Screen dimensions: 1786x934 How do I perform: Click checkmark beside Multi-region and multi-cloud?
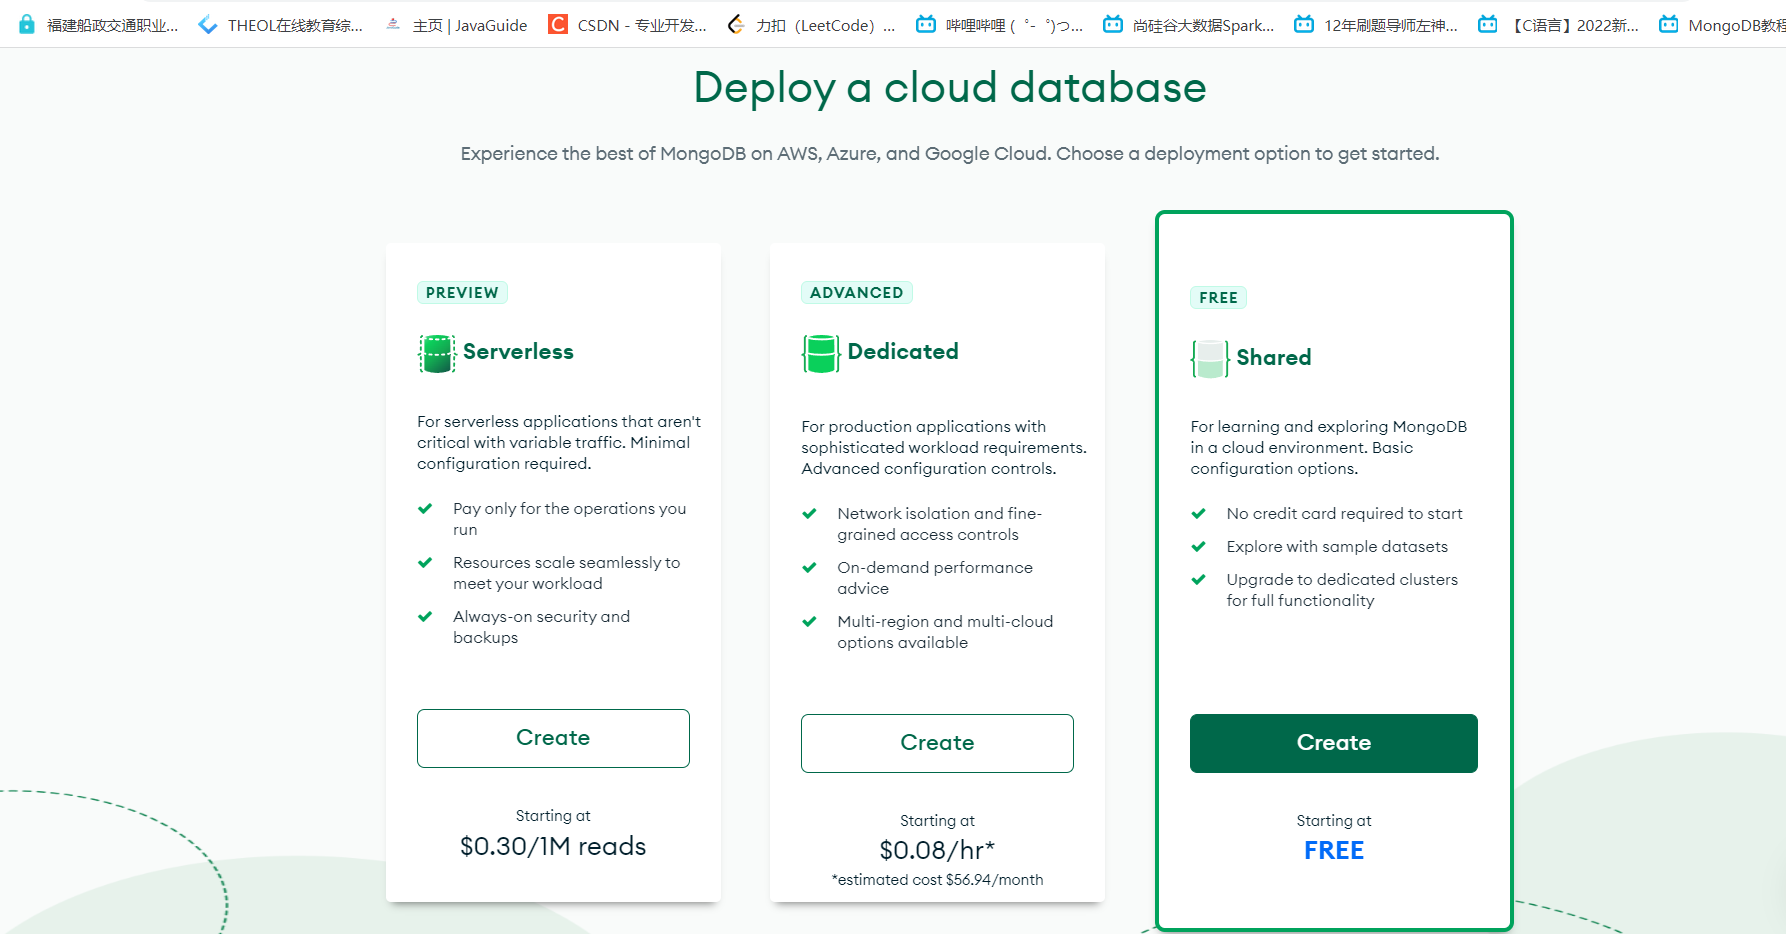[x=809, y=621]
